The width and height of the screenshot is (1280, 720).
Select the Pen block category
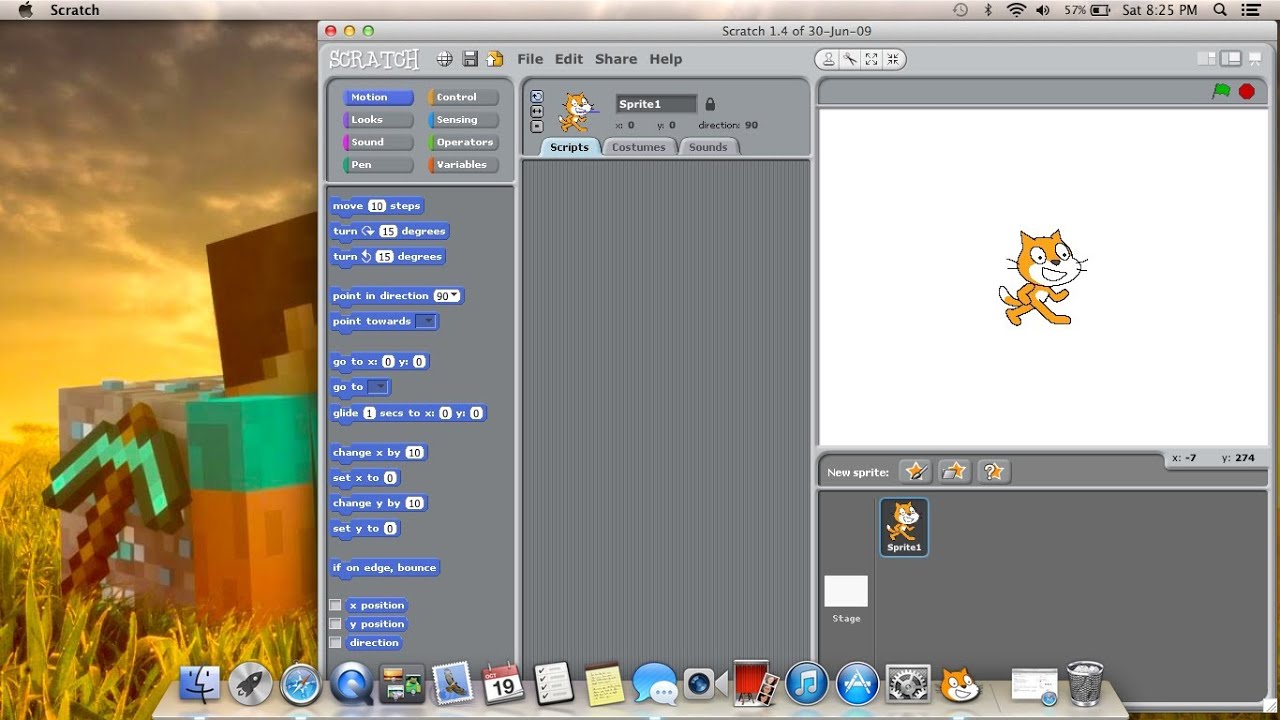click(x=377, y=165)
